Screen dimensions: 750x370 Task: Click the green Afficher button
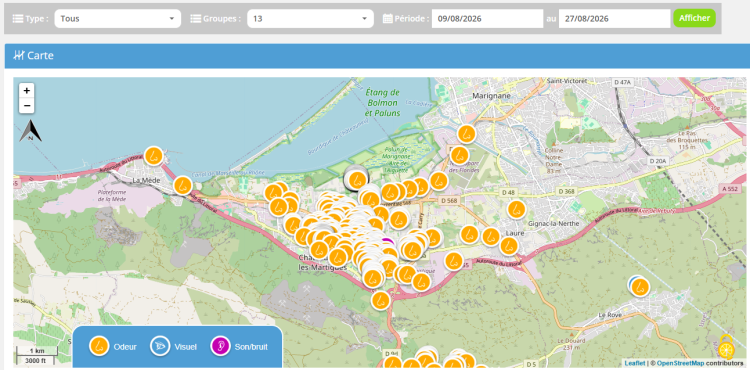click(x=695, y=18)
